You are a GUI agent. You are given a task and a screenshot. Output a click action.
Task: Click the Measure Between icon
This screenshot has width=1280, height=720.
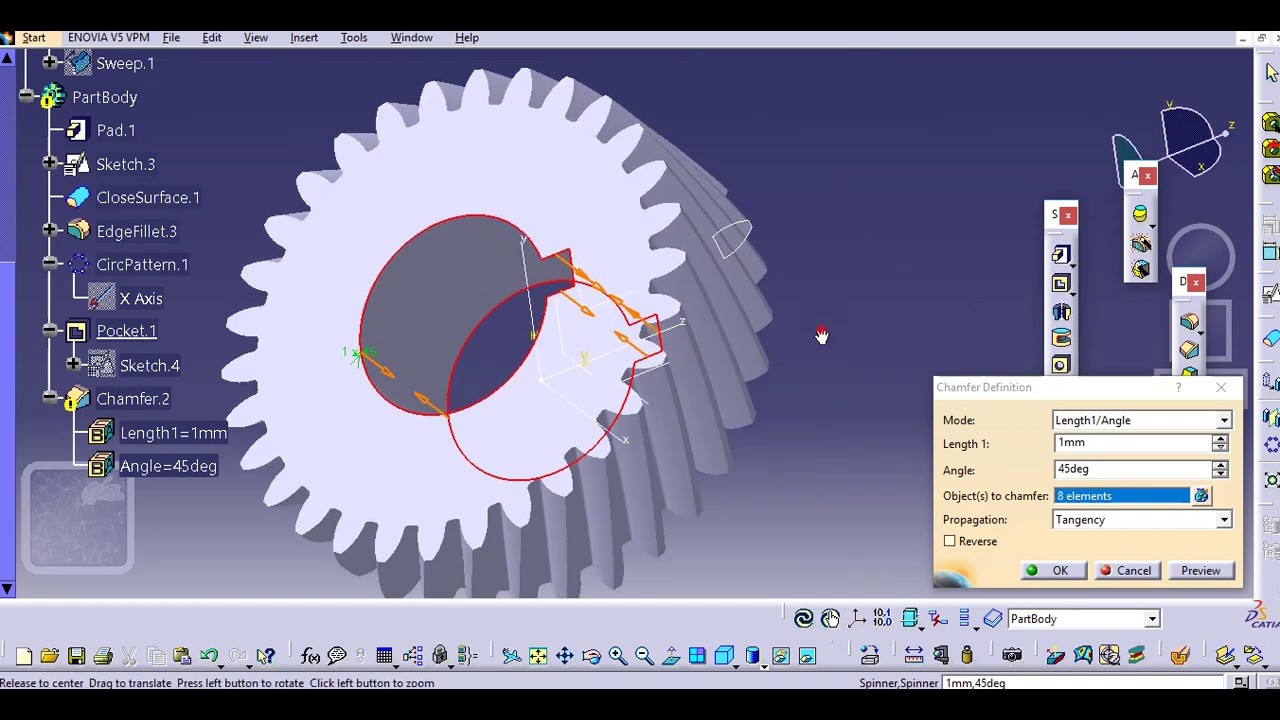pos(914,656)
